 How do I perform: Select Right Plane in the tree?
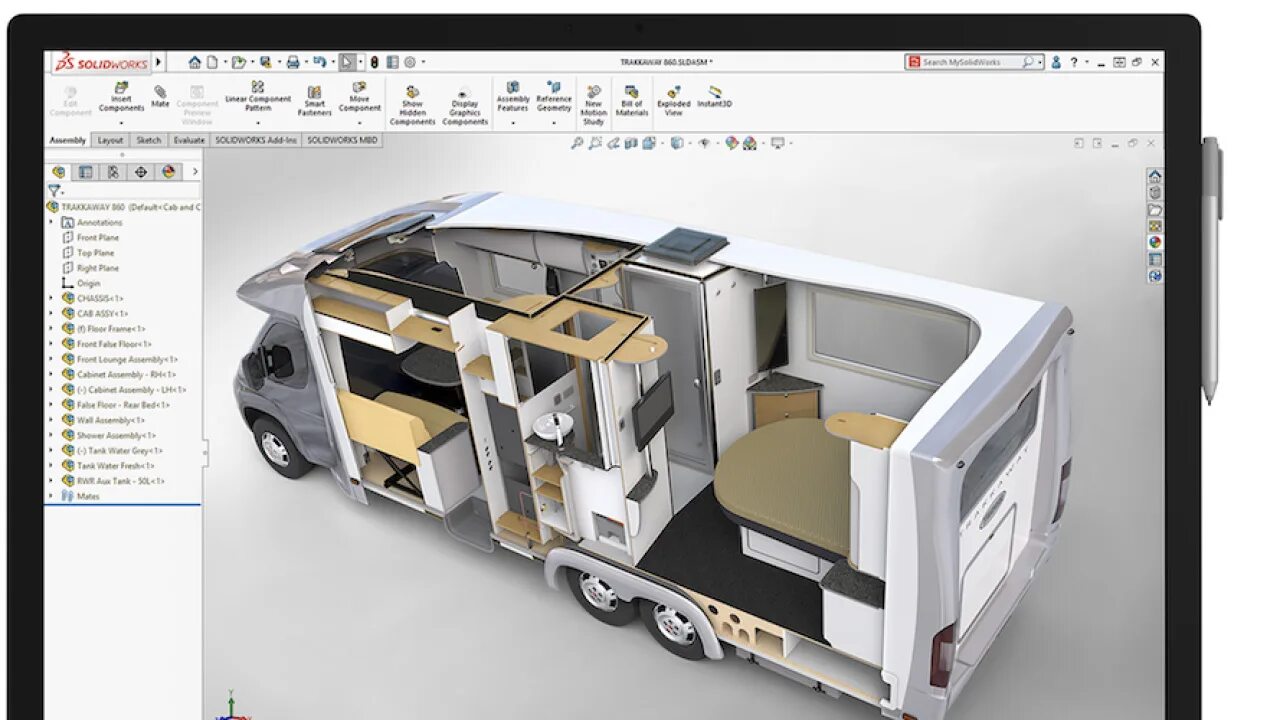pyautogui.click(x=98, y=268)
